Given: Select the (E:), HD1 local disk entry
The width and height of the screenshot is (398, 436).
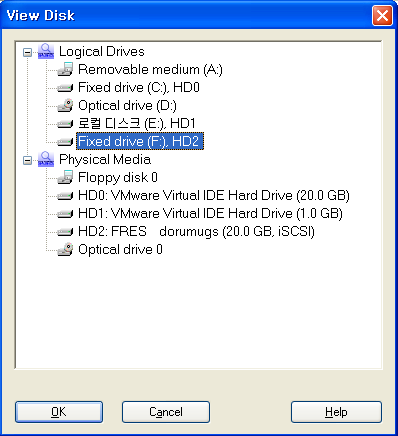Looking at the screenshot, I should (136, 124).
